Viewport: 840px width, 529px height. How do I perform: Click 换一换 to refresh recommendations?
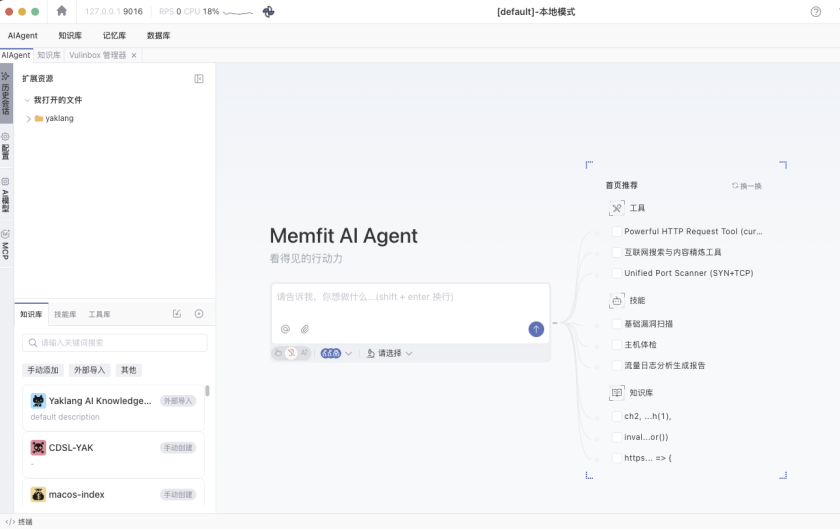pos(747,185)
